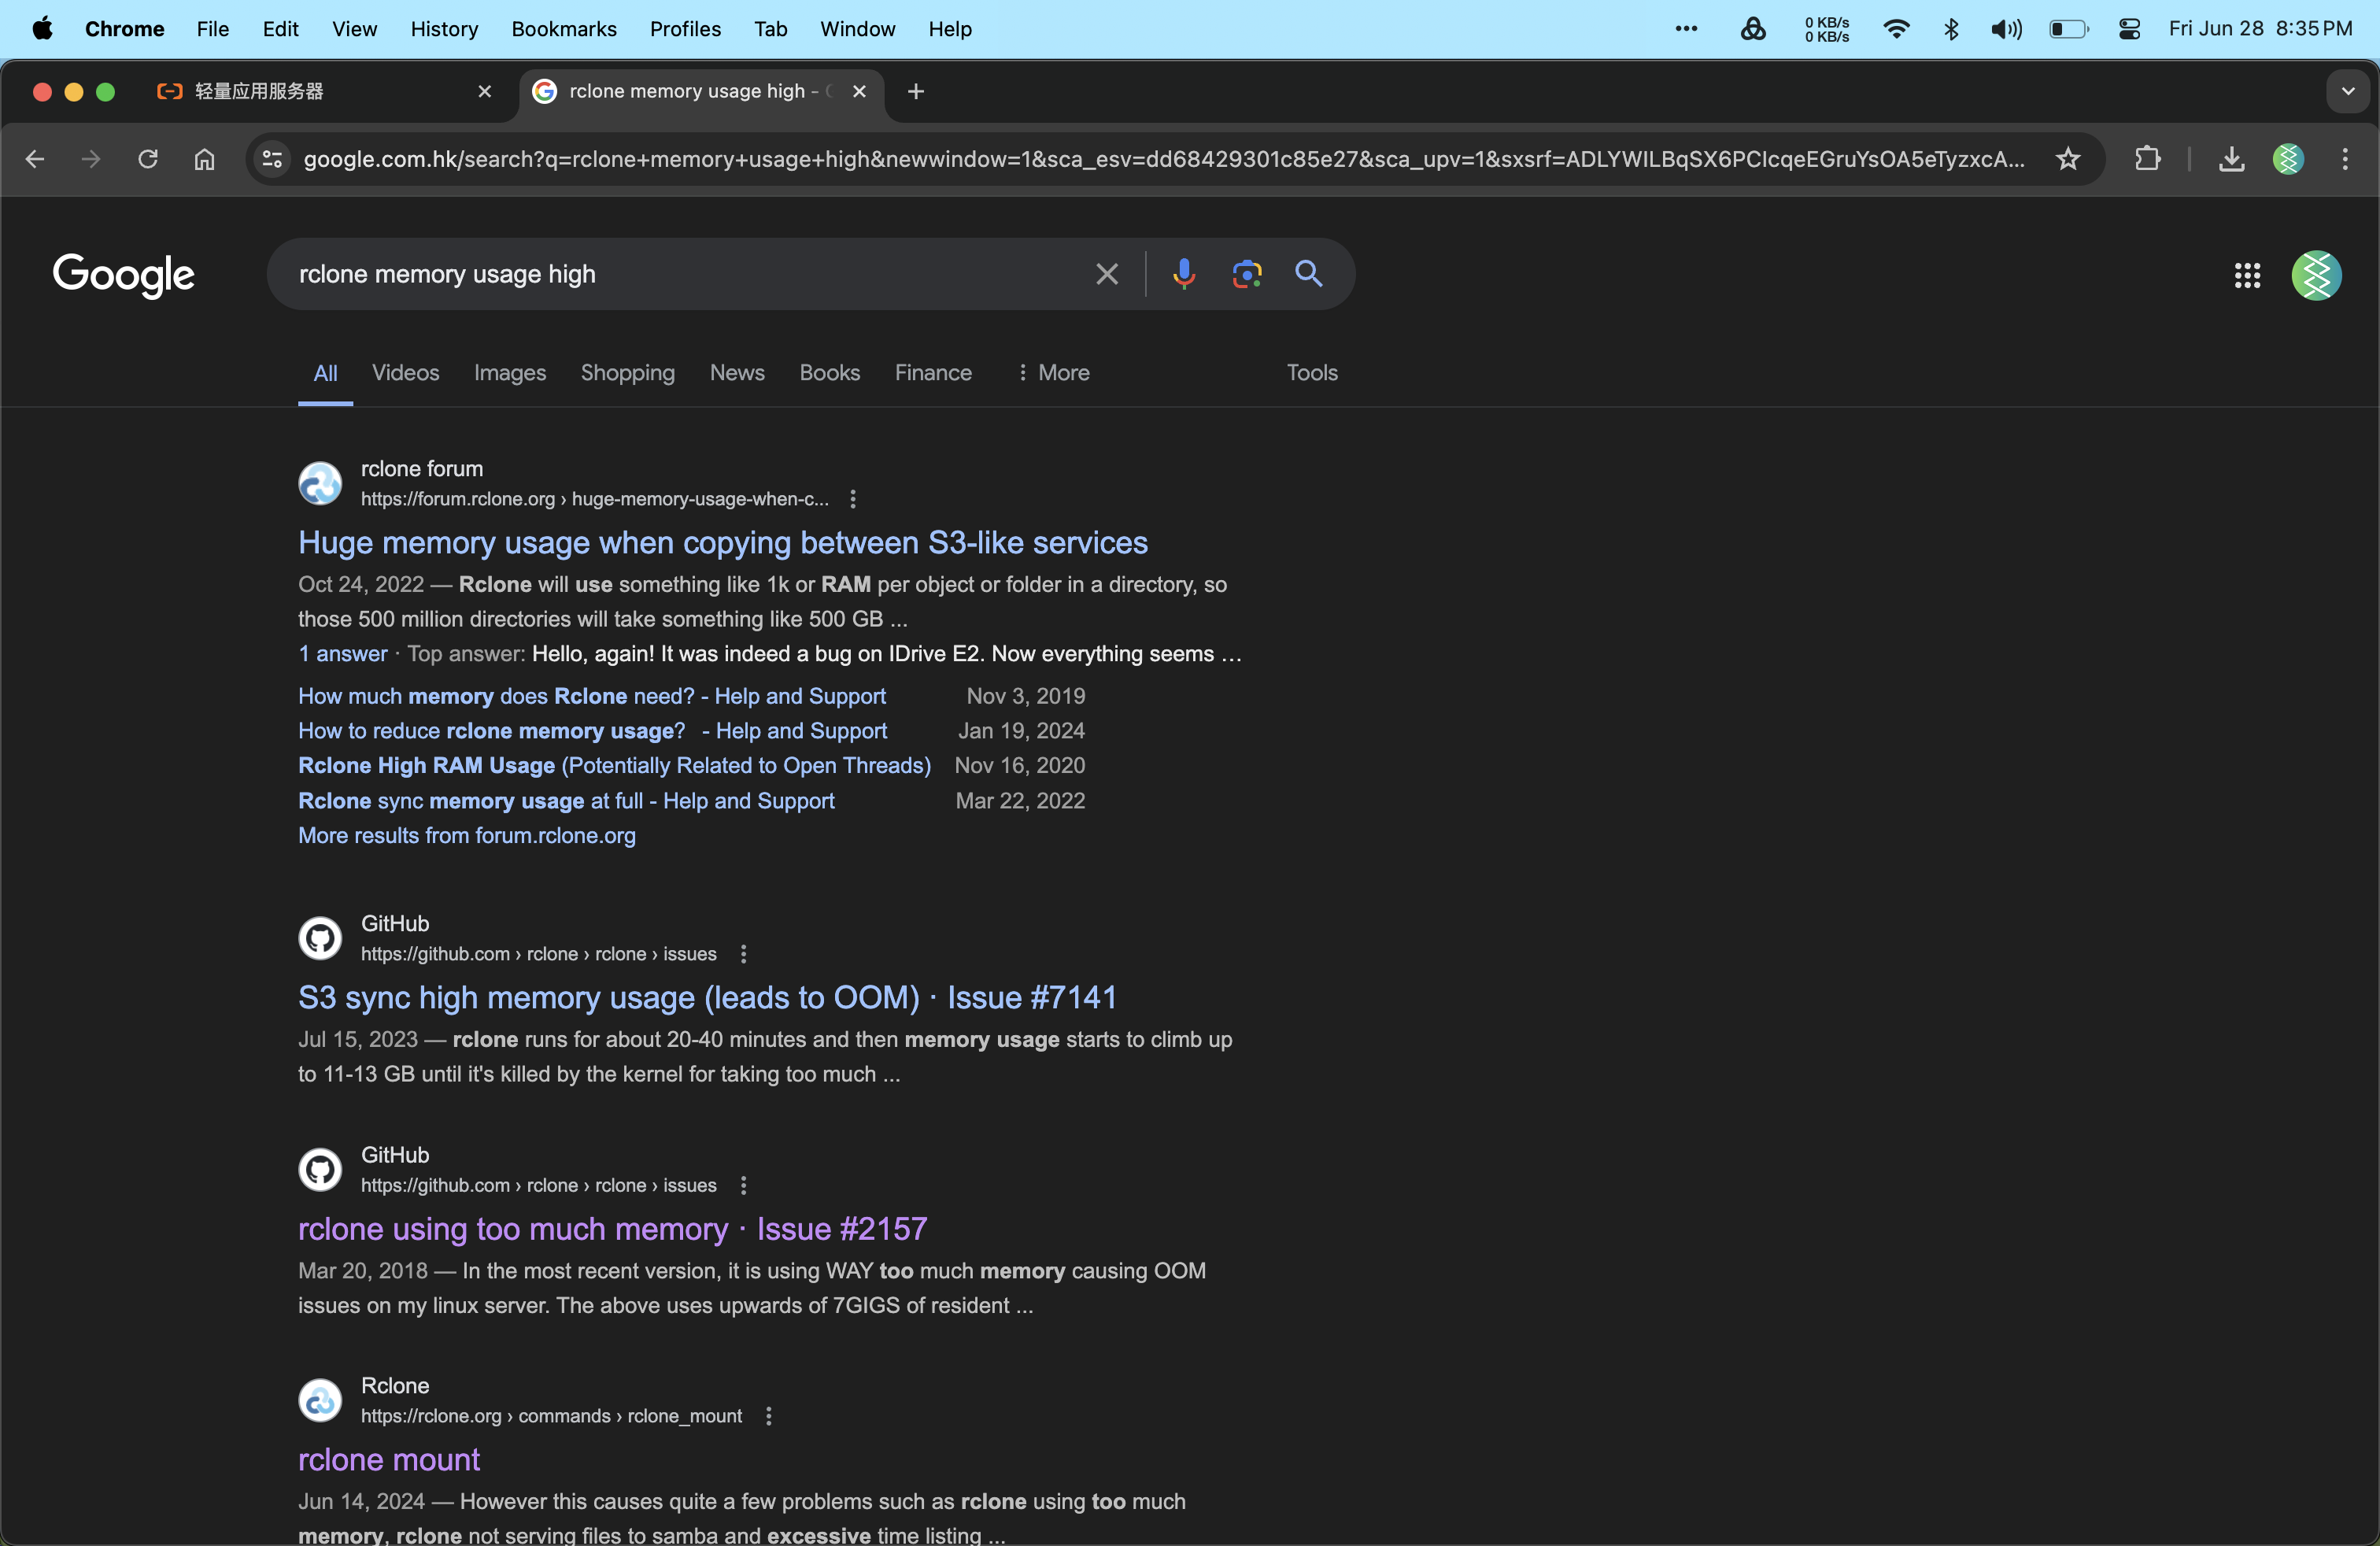Open macOS Control Center icon
The image size is (2380, 1546).
point(2129,29)
